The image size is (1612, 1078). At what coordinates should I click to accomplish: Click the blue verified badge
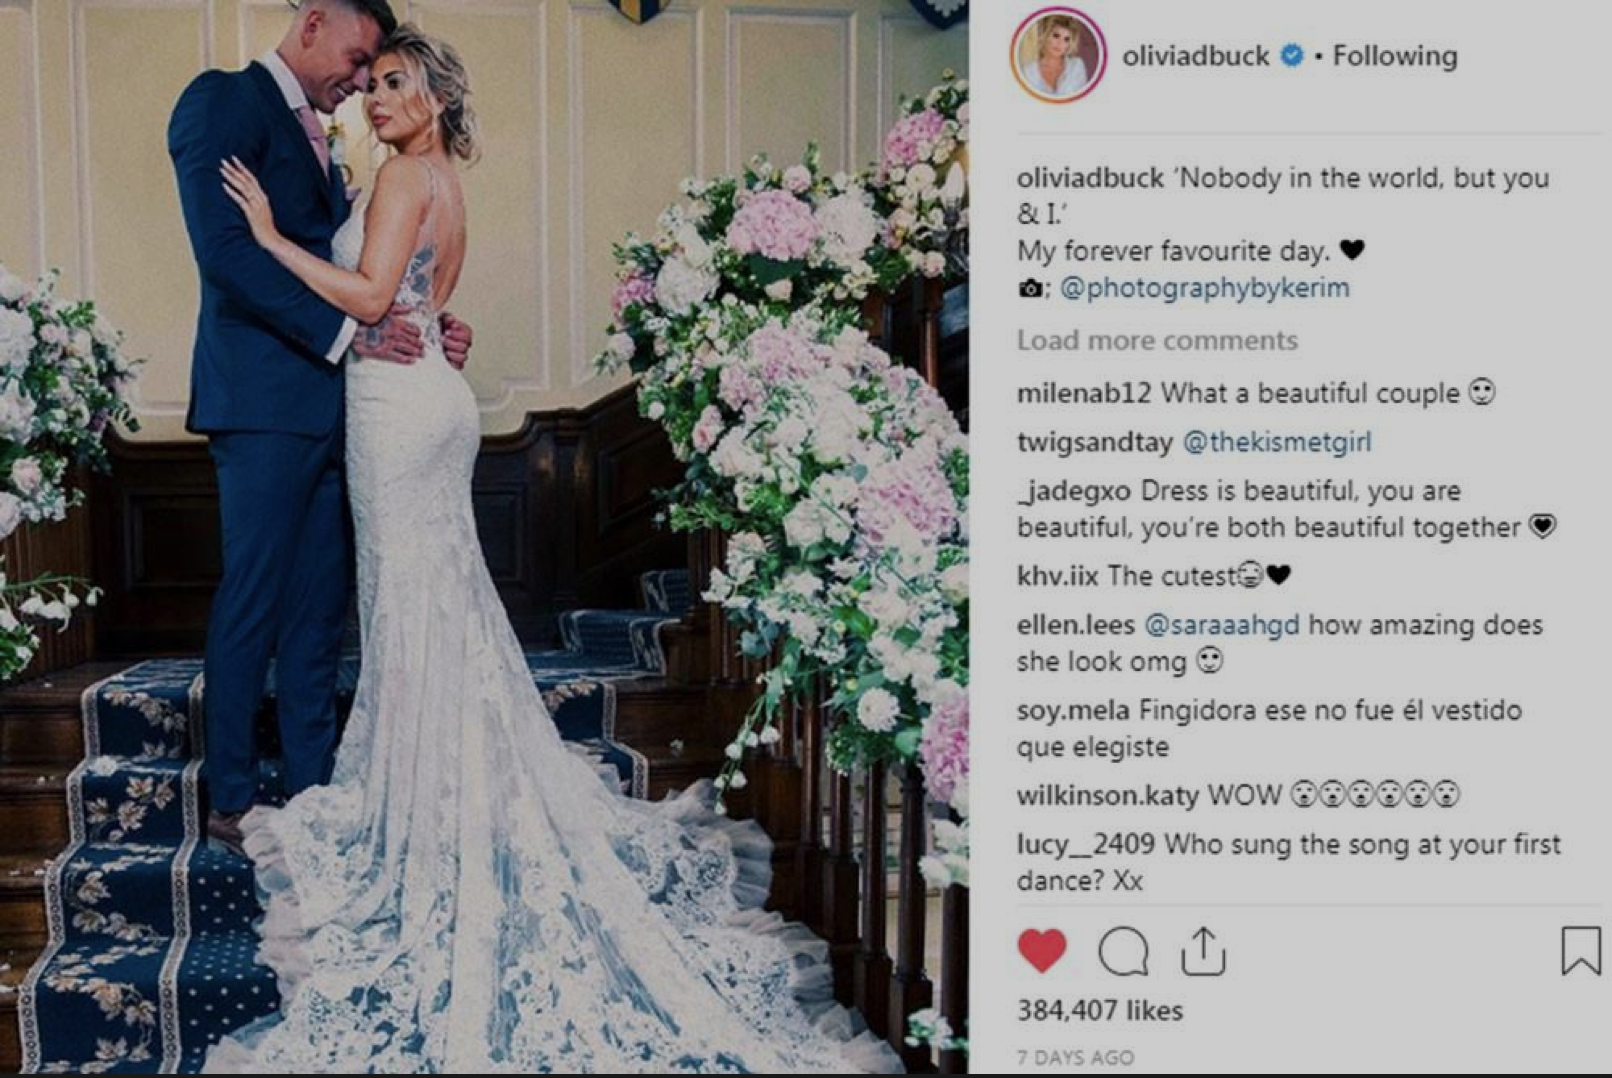click(x=1292, y=56)
